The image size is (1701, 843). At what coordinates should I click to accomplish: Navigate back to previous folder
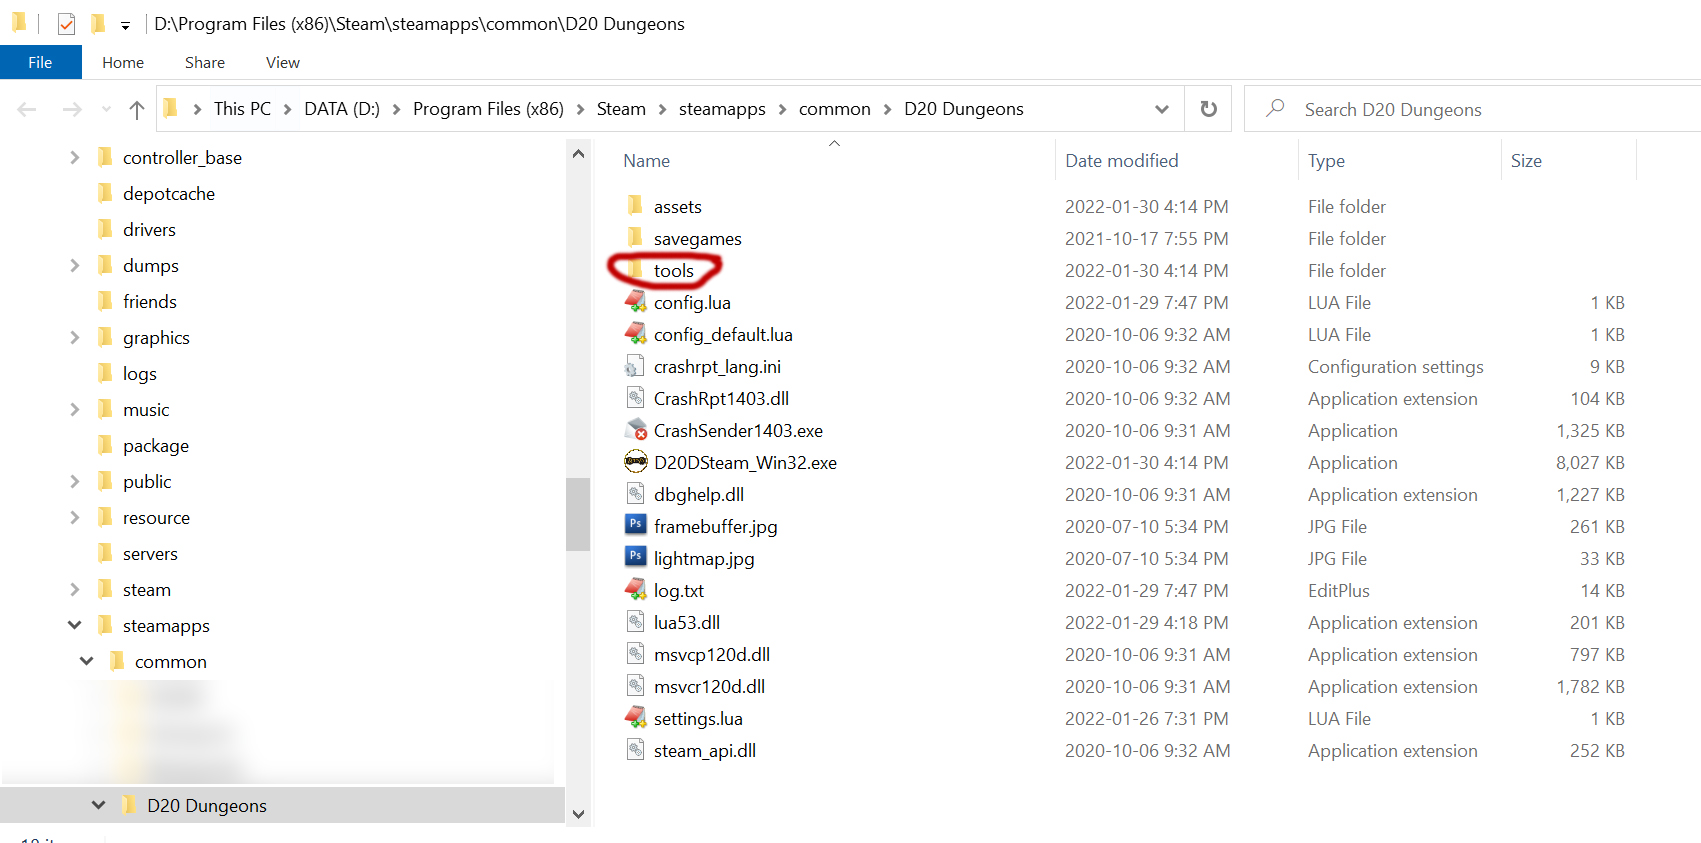coord(27,110)
